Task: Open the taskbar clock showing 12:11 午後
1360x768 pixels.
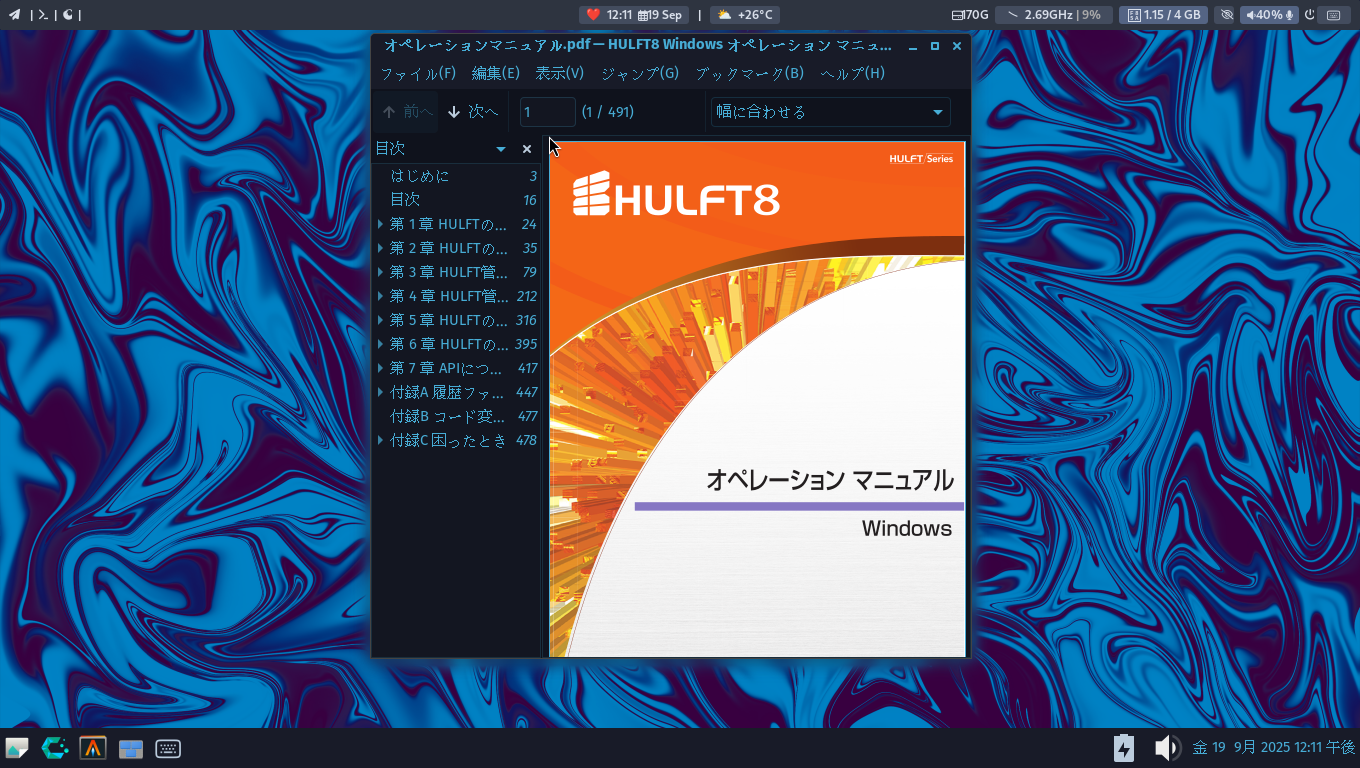Action: click(1274, 748)
